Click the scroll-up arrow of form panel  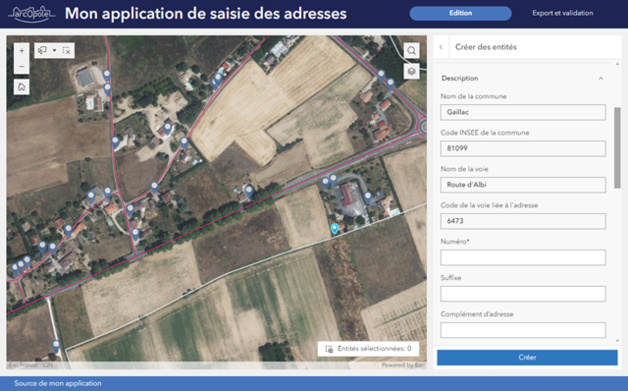(x=617, y=64)
